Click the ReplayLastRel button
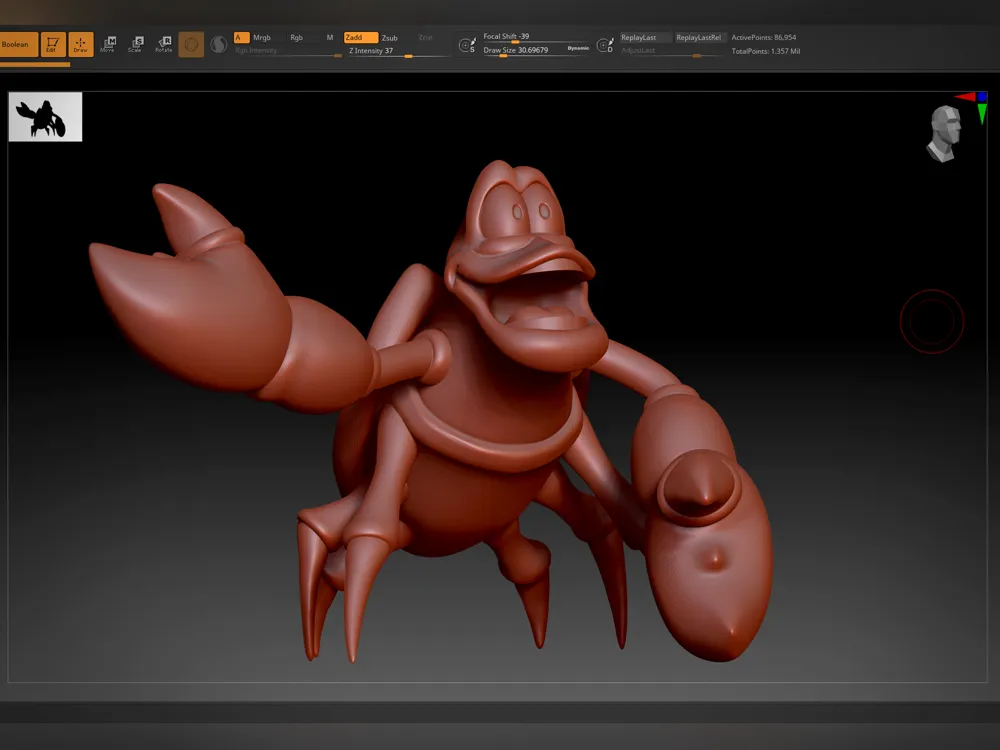1000x750 pixels. click(x=699, y=38)
